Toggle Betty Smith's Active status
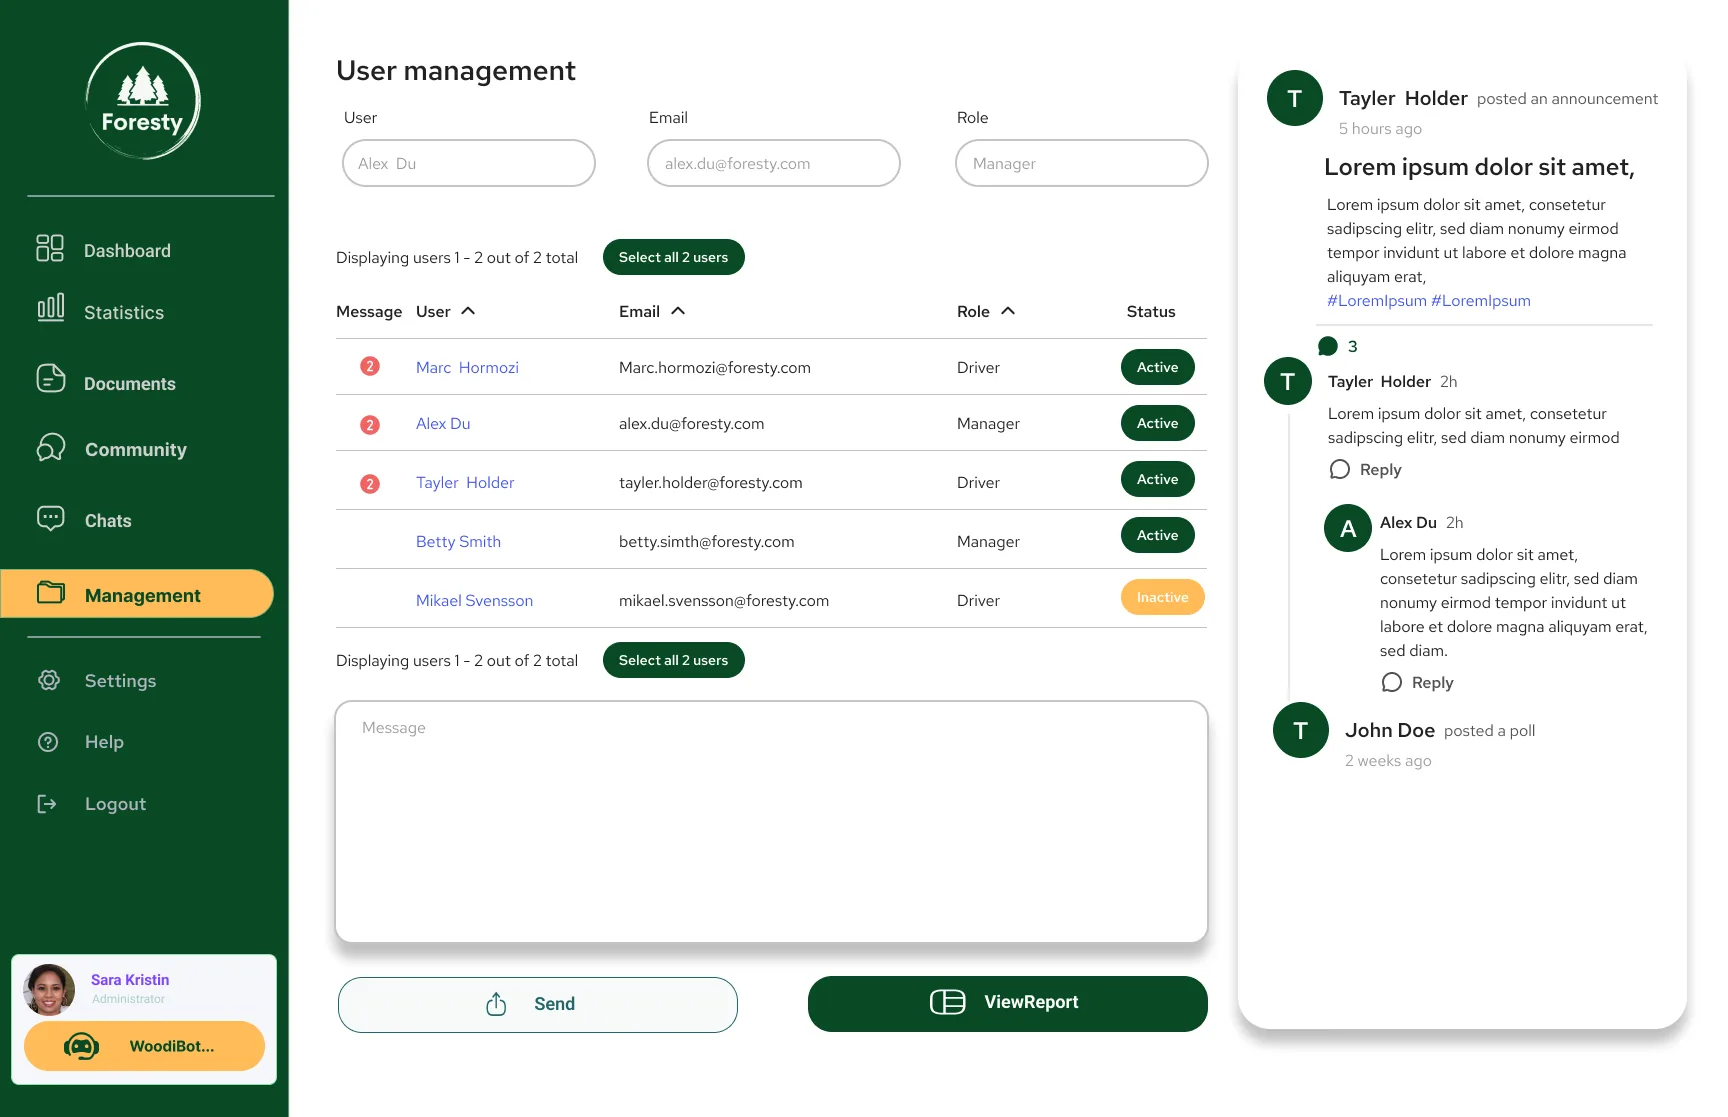The image size is (1728, 1117). tap(1158, 535)
